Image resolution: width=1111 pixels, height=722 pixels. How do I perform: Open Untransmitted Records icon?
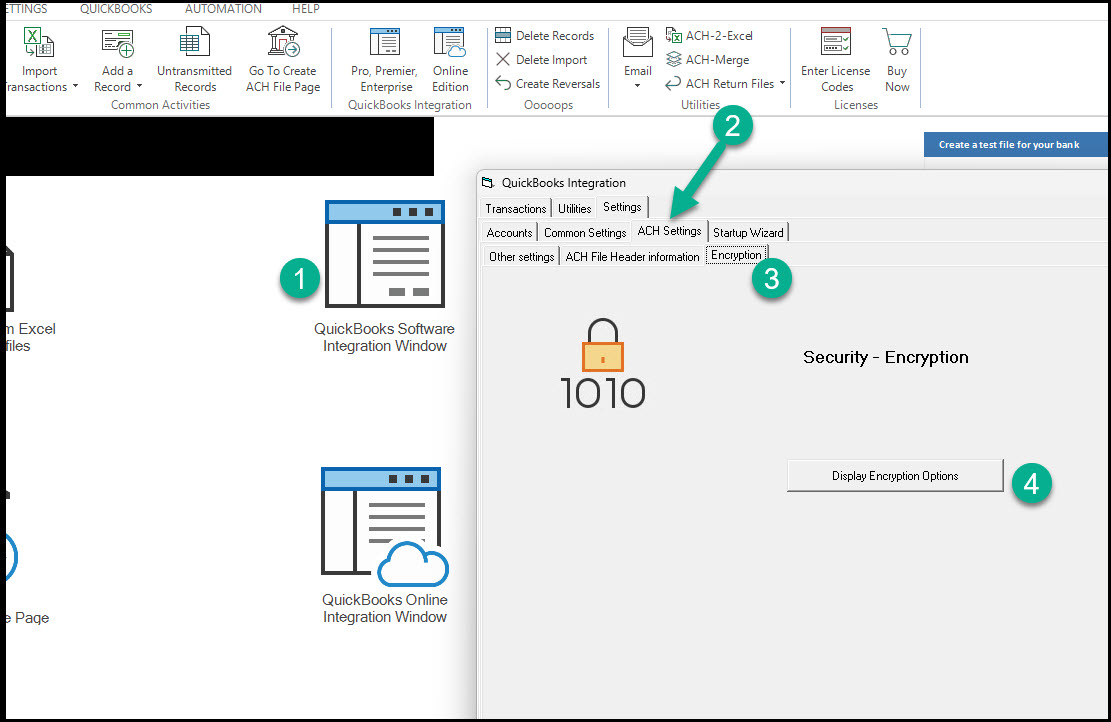coord(194,42)
